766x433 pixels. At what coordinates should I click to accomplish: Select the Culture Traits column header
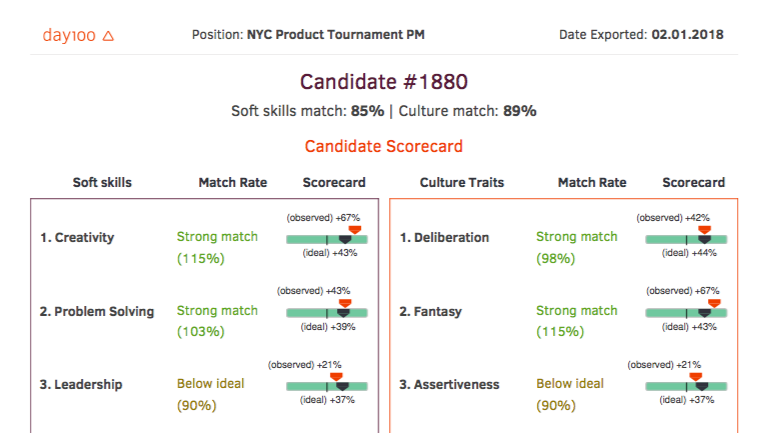point(462,183)
